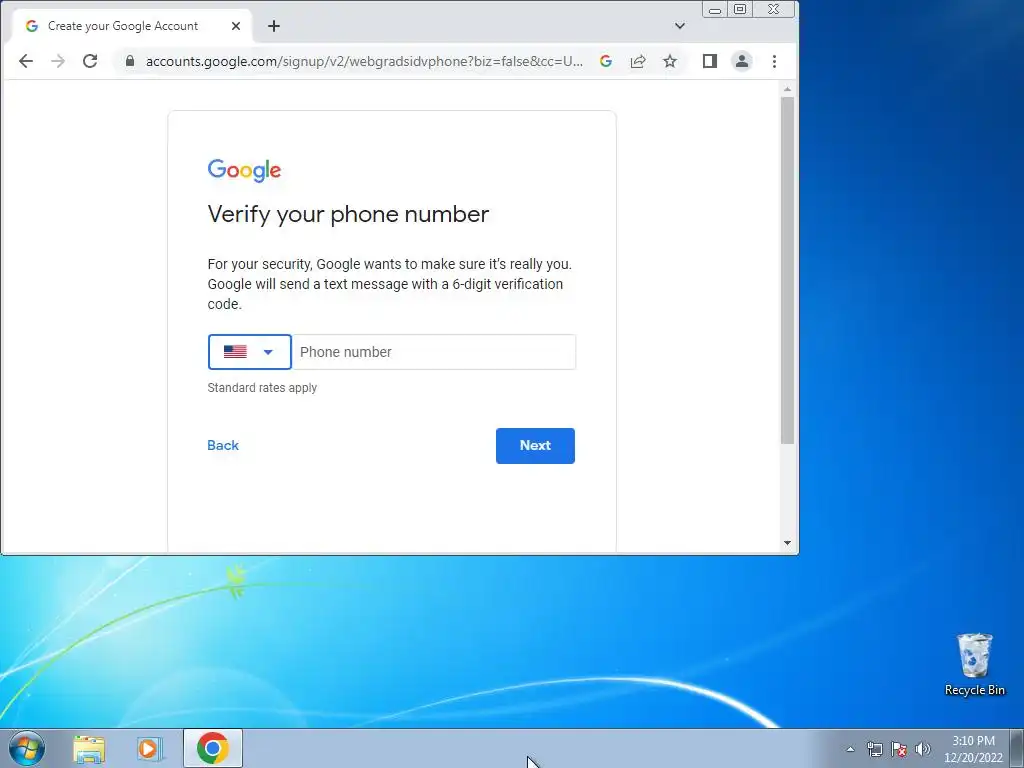Viewport: 1024px width, 768px height.
Task: Open Action Center flag icon
Action: pos(899,749)
